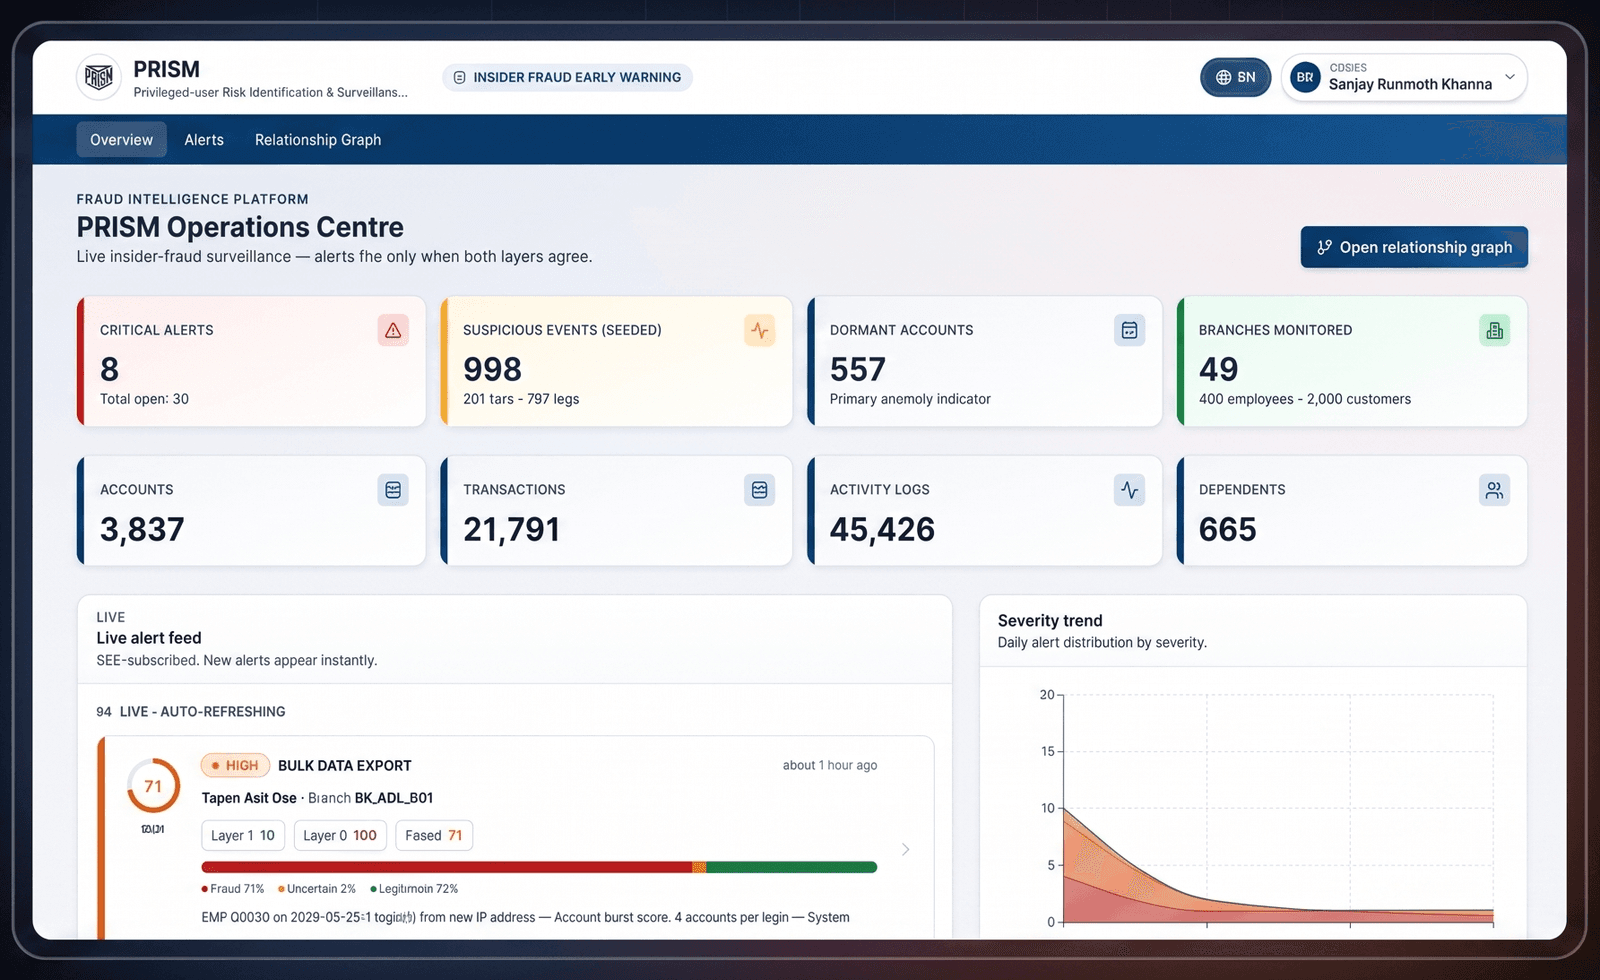Expand the Sanjay Runmoth Khanna user dropdown
This screenshot has width=1600, height=980.
point(1404,77)
